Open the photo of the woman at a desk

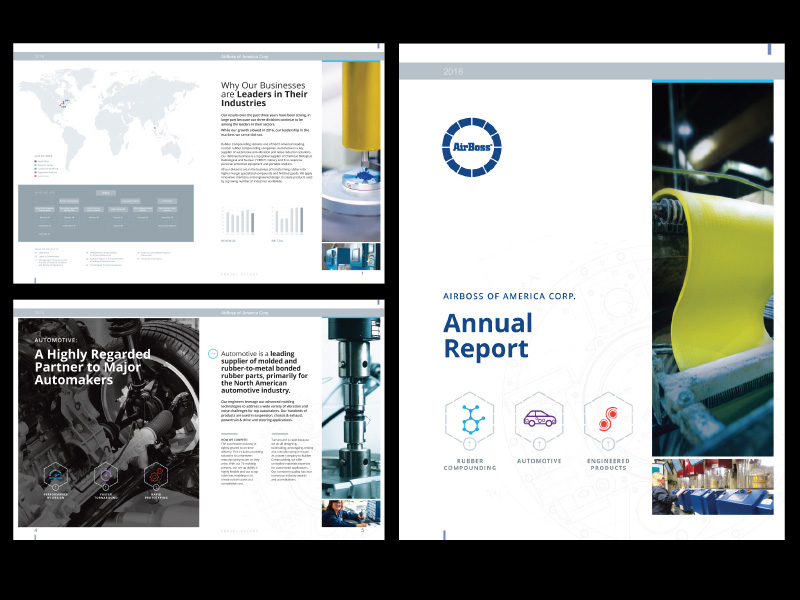[x=351, y=513]
